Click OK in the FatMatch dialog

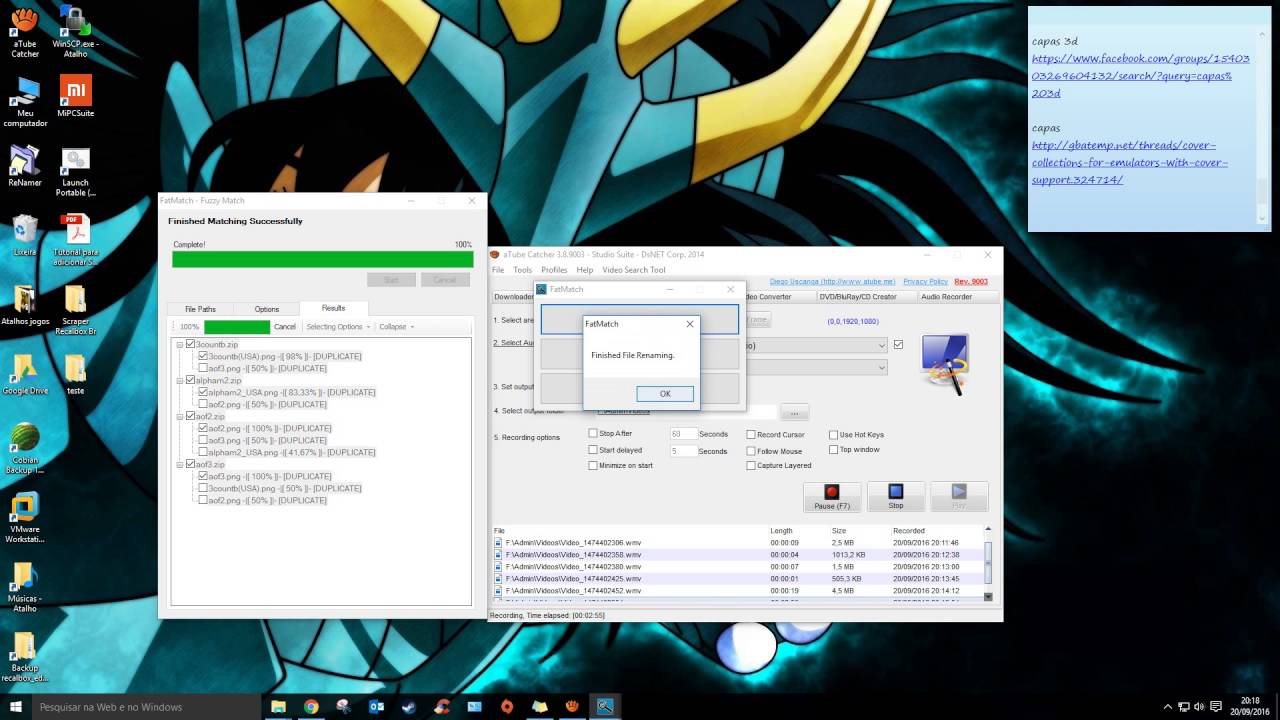[665, 393]
